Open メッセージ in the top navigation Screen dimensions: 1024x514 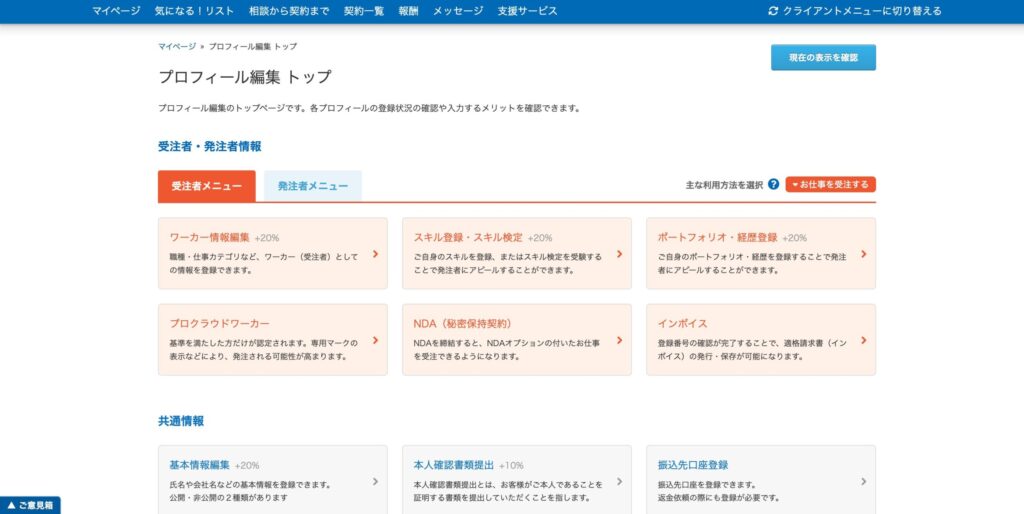pyautogui.click(x=458, y=11)
